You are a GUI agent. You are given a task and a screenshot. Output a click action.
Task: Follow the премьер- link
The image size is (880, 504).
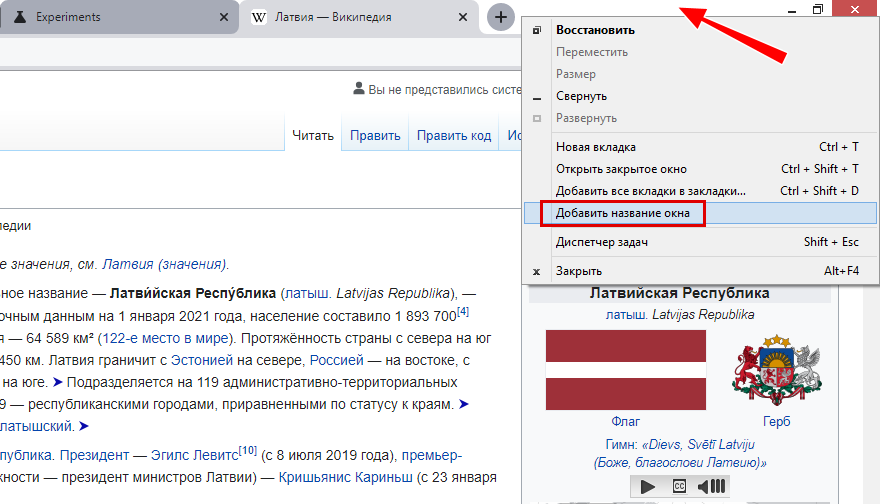point(432,455)
